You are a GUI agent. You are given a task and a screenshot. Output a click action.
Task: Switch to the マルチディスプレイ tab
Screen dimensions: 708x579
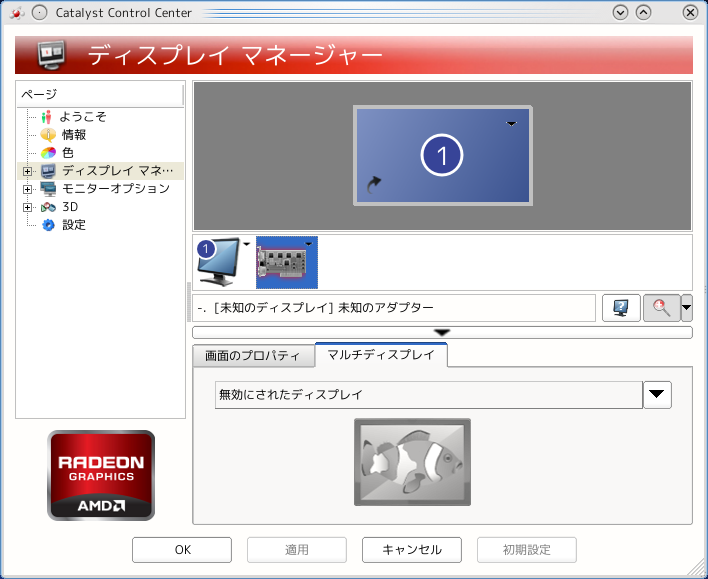[381, 355]
